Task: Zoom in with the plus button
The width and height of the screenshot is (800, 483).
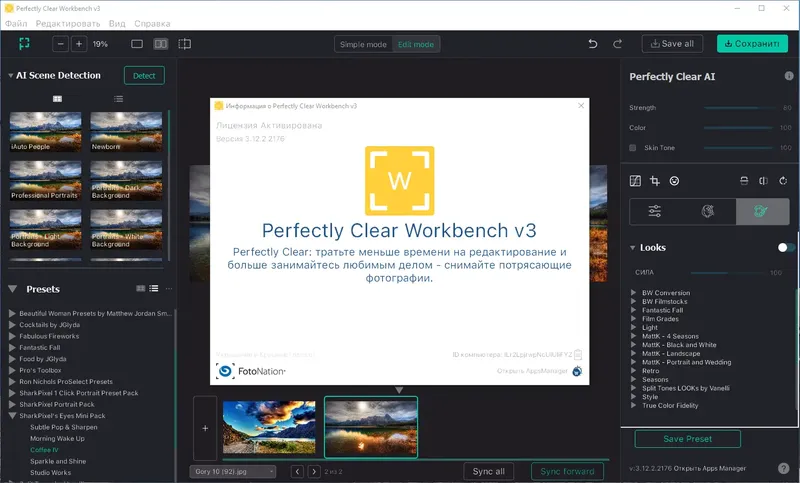Action: [79, 44]
